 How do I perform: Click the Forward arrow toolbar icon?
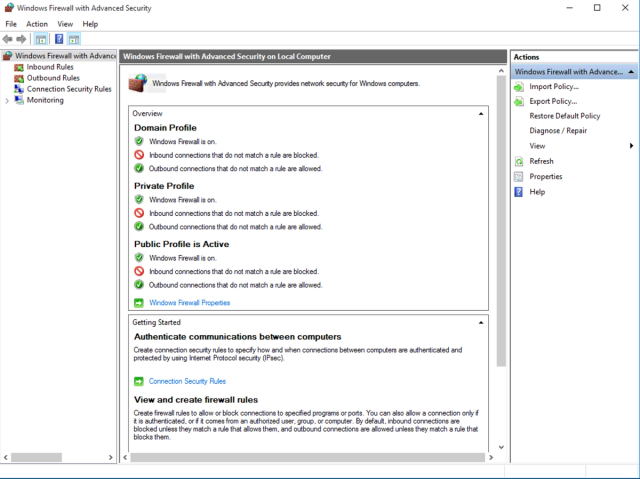tap(21, 39)
